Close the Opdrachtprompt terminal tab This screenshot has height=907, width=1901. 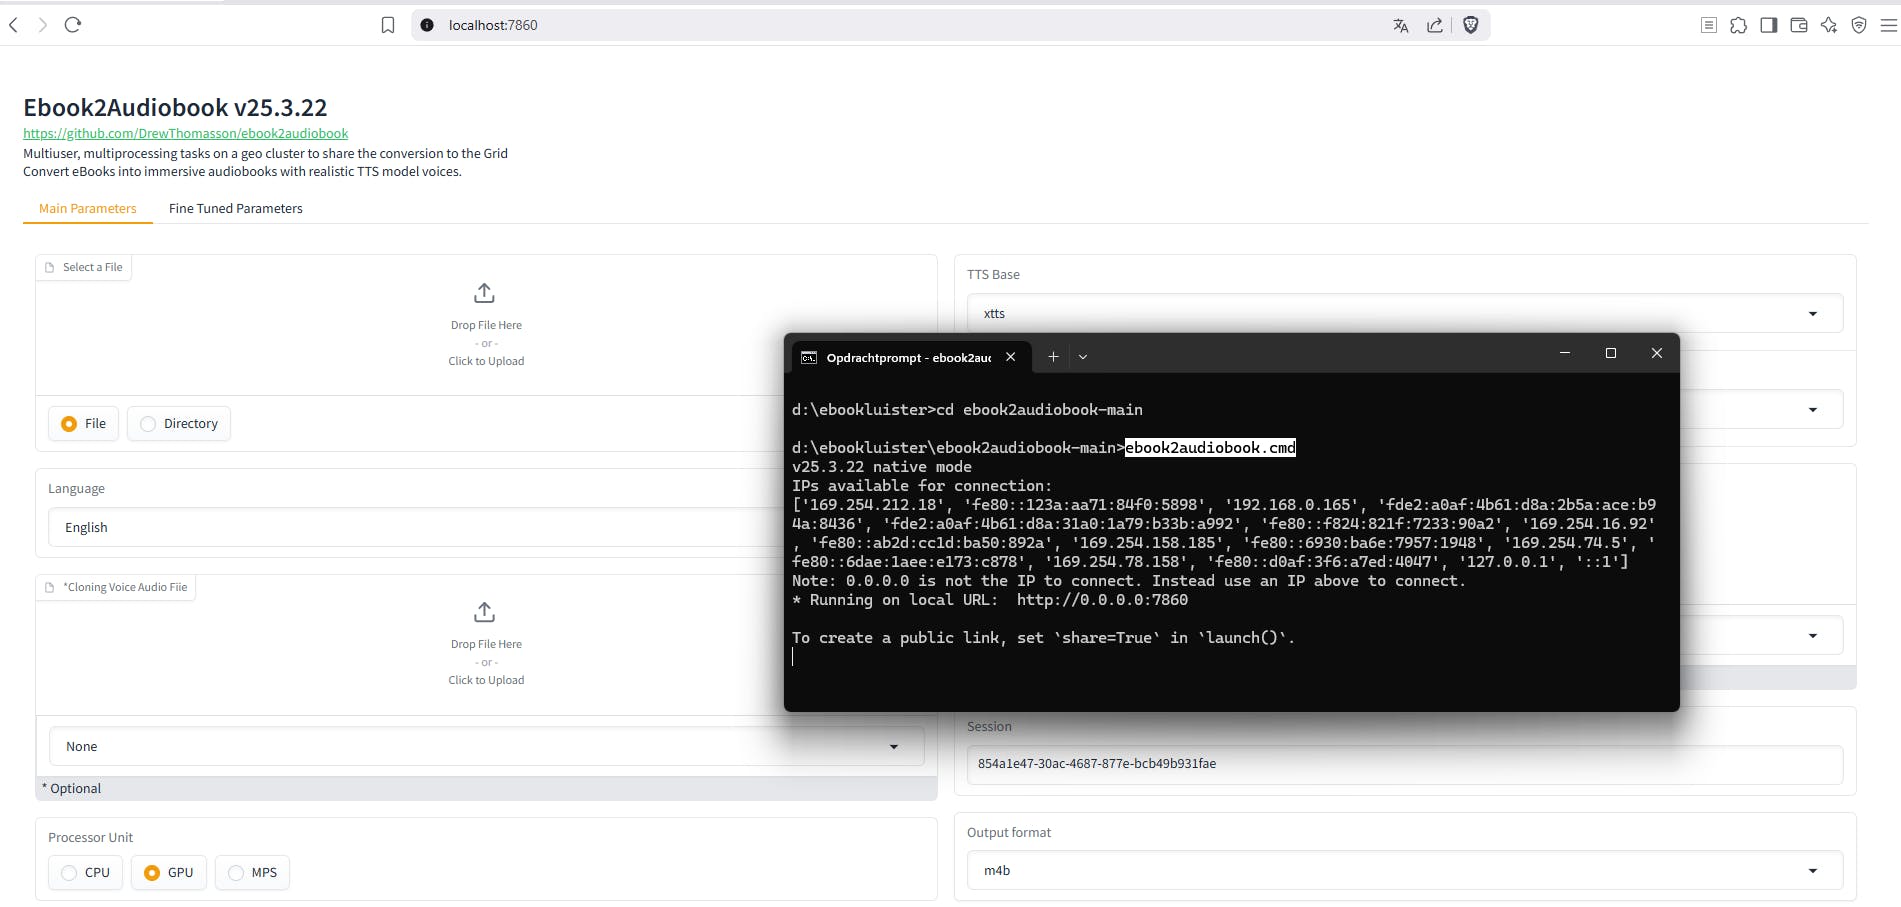click(1011, 357)
